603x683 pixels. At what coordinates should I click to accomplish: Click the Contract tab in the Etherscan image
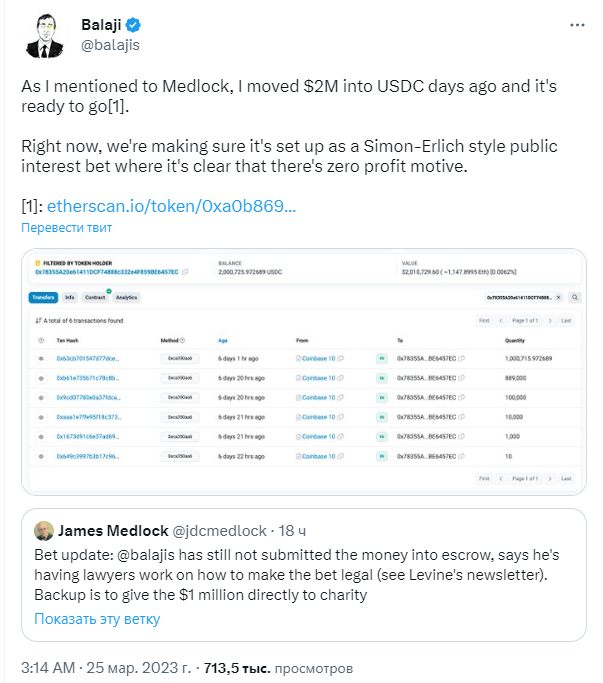click(x=95, y=298)
